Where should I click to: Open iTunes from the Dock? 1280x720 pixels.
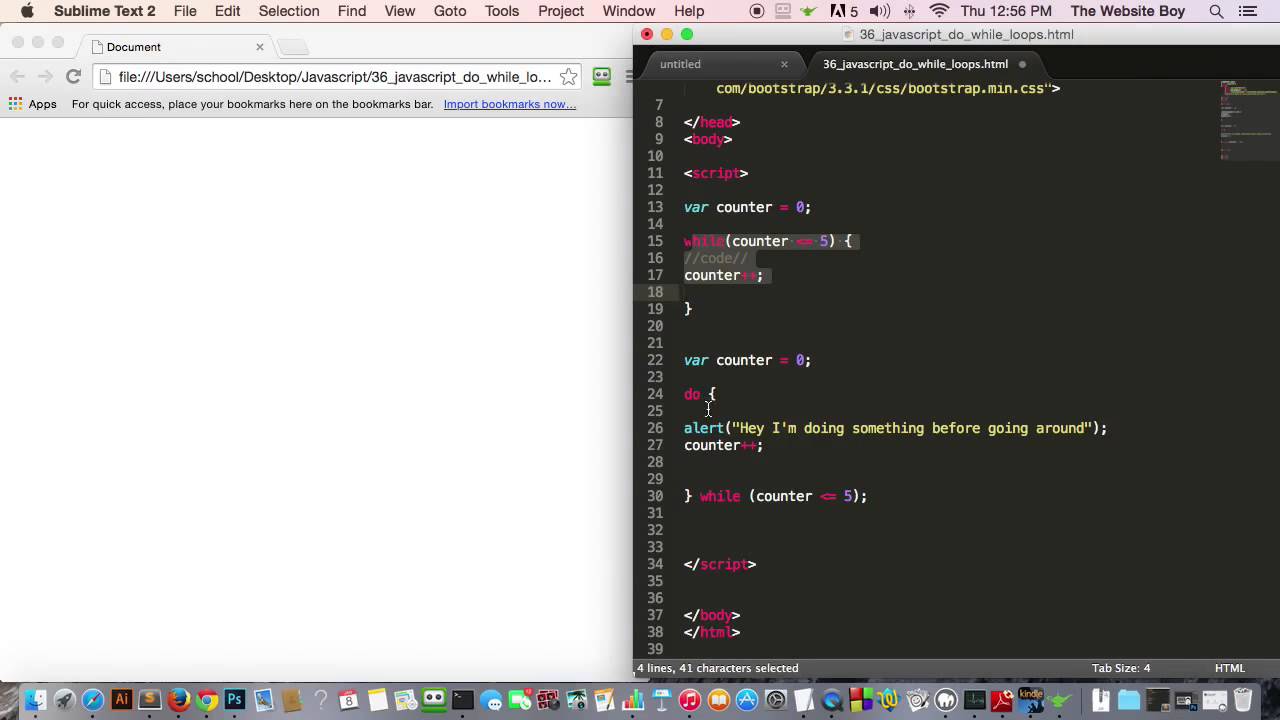pyautogui.click(x=689, y=700)
